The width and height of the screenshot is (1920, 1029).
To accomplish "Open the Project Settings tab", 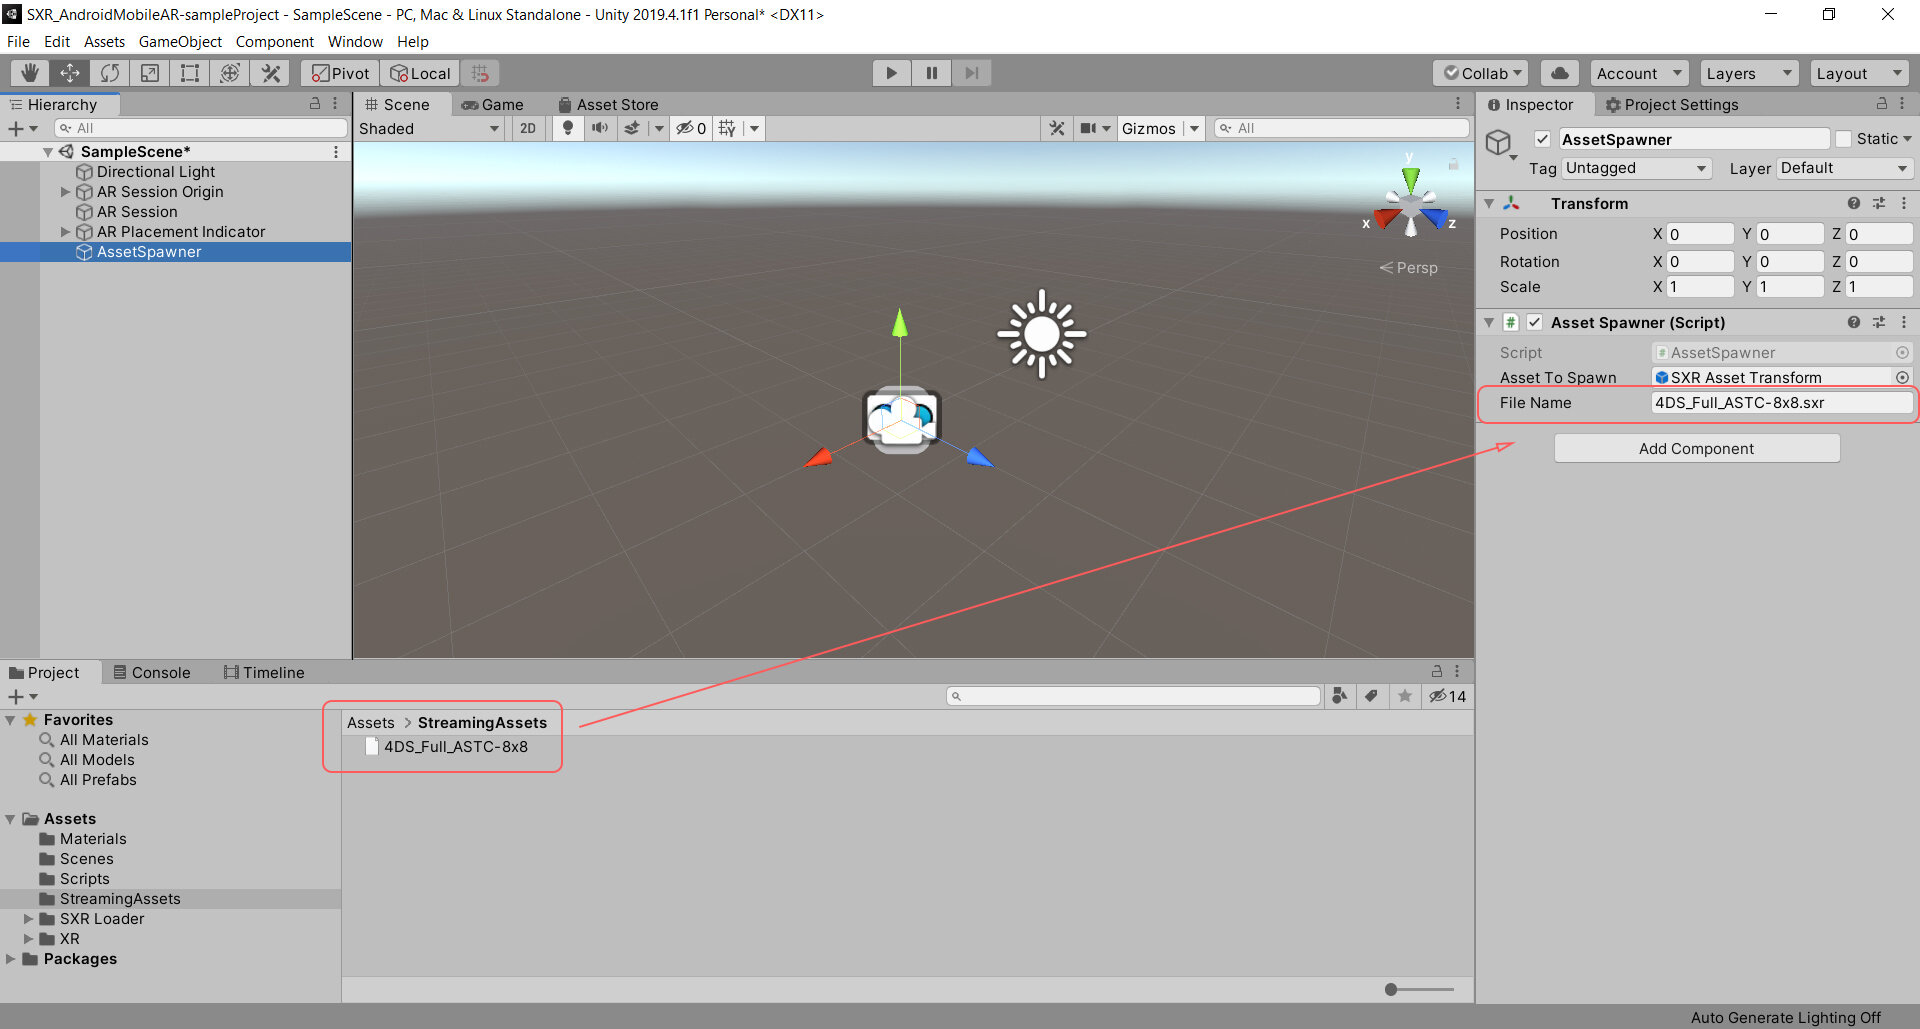I will pos(1672,104).
